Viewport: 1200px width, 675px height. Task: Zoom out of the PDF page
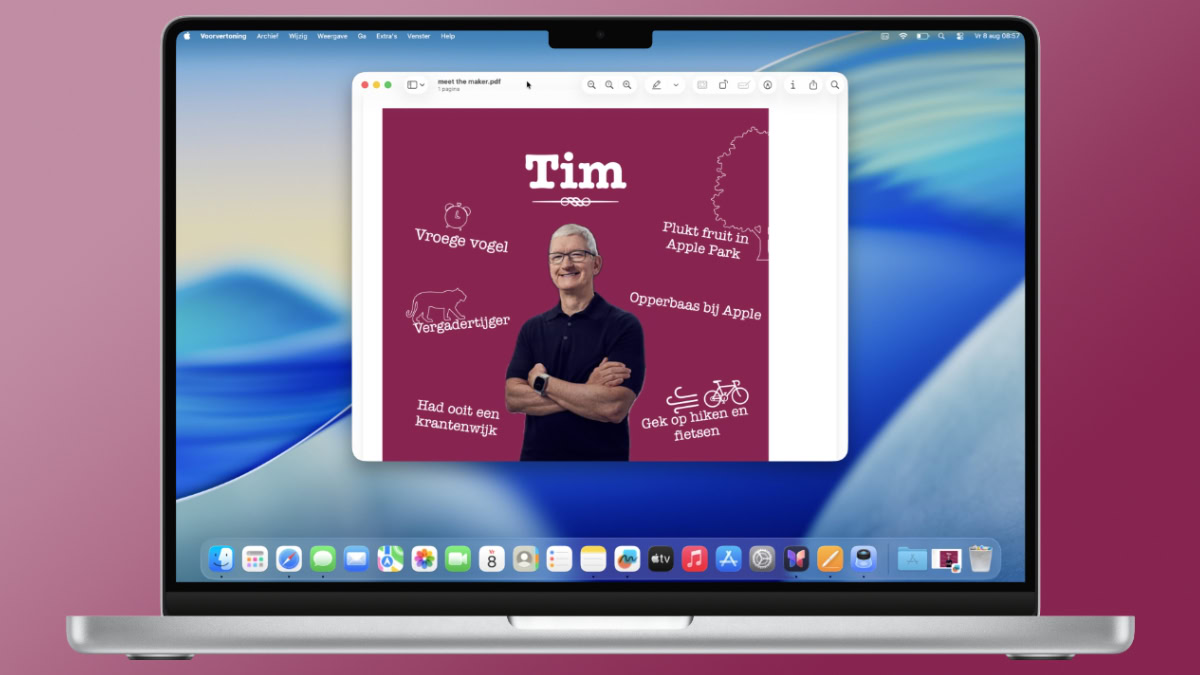coord(592,84)
